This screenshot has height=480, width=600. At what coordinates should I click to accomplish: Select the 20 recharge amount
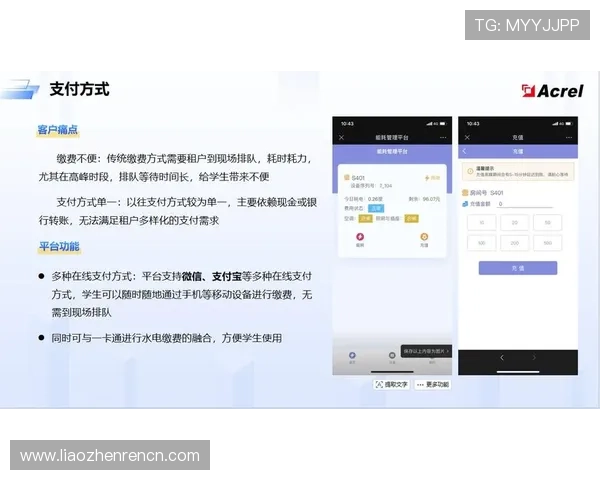(515, 222)
